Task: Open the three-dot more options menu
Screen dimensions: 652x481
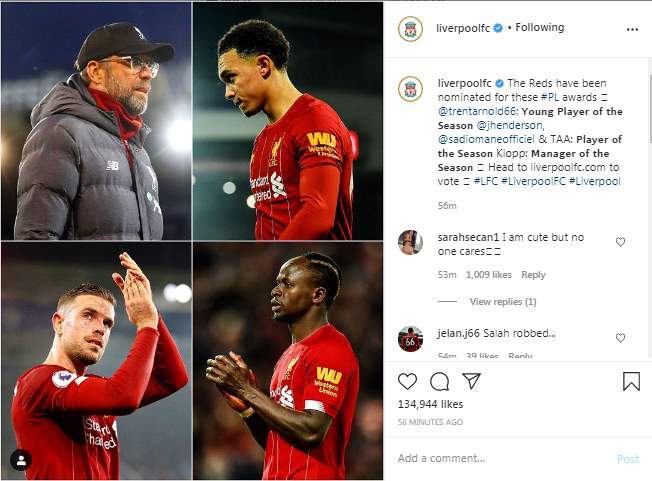Action: 632,29
